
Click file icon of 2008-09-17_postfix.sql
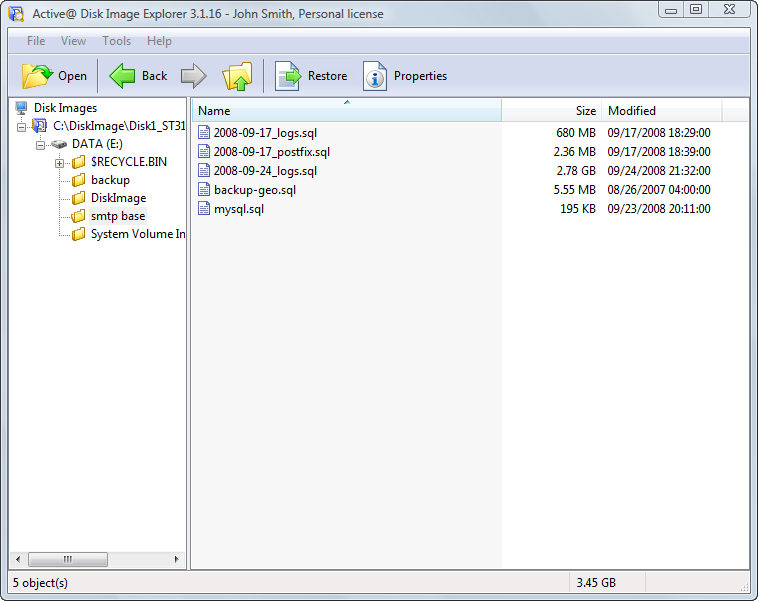(x=204, y=152)
